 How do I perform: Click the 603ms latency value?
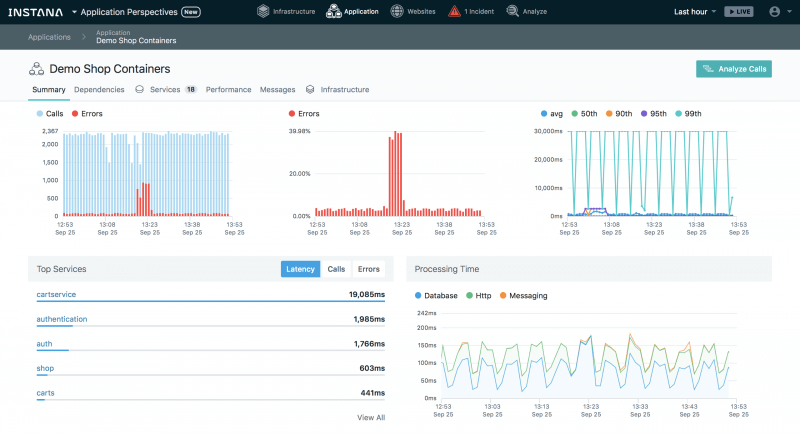(372, 368)
